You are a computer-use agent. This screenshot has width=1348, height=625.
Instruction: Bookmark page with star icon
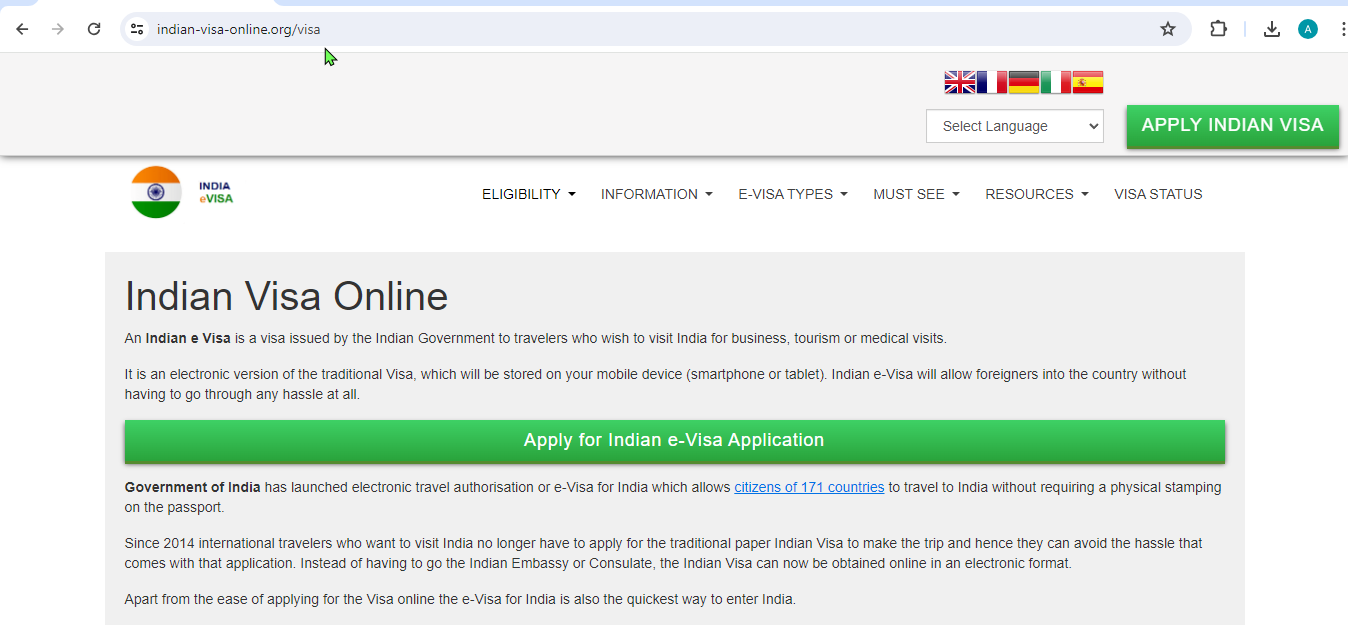pyautogui.click(x=1167, y=29)
